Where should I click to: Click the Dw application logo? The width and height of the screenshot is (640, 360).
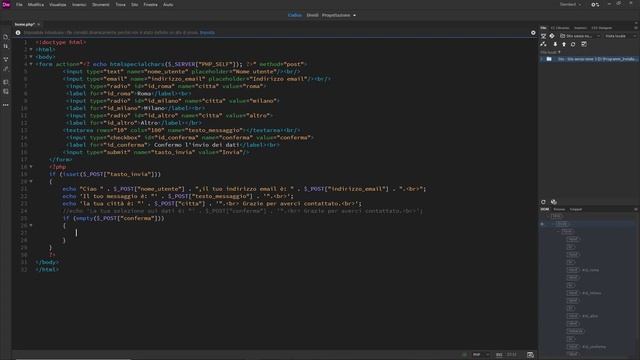click(6, 4)
